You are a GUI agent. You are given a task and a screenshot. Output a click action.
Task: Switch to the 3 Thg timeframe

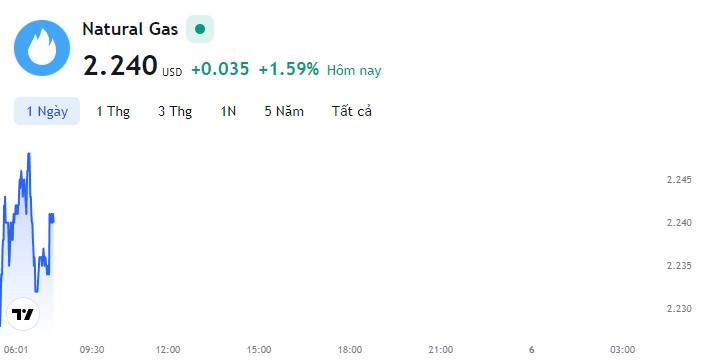tap(175, 111)
